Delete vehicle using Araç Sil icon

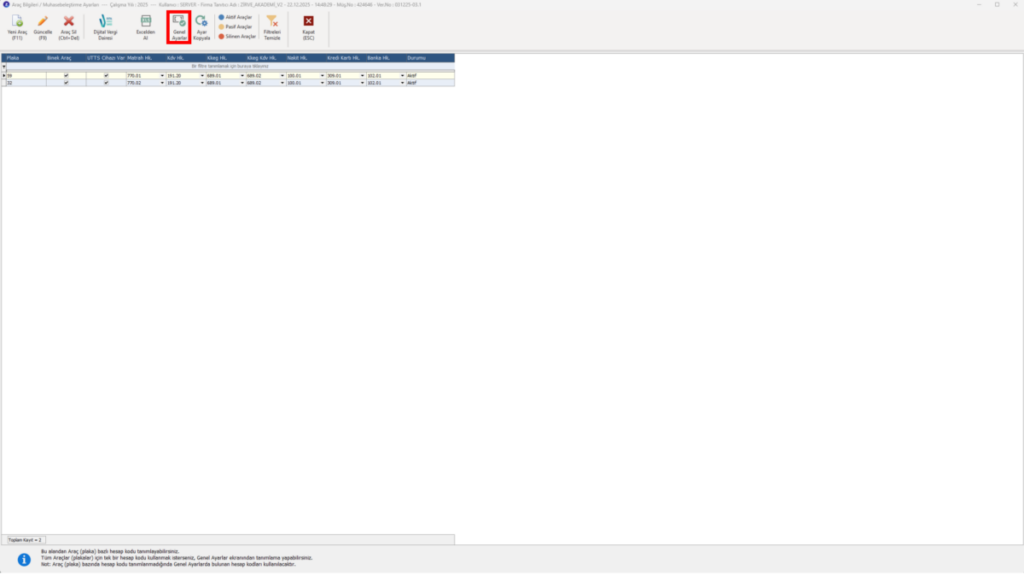[x=69, y=22]
